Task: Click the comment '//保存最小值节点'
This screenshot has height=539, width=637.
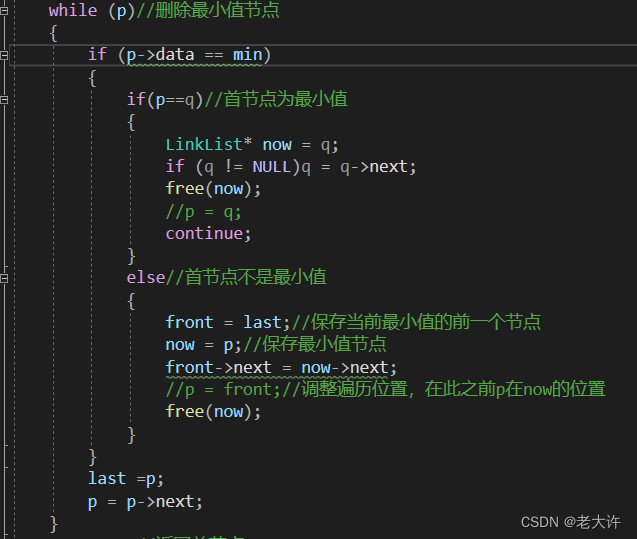Action: (x=314, y=344)
